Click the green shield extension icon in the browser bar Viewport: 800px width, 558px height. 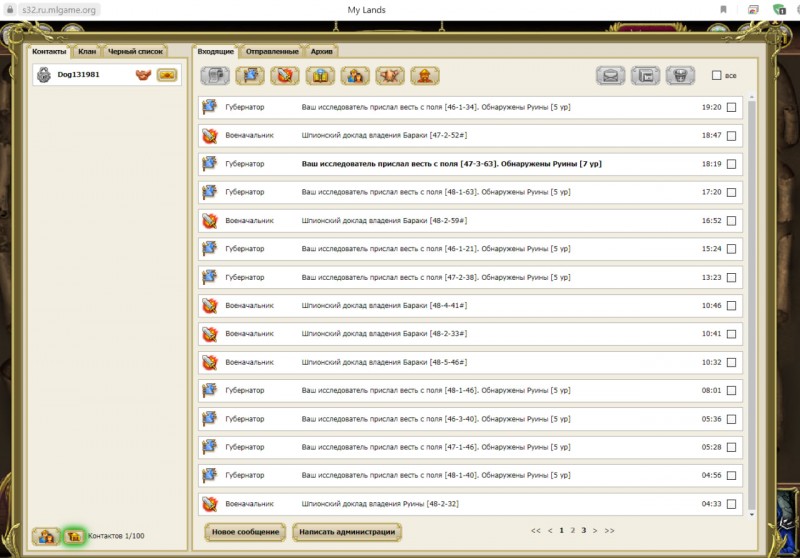click(x=779, y=9)
